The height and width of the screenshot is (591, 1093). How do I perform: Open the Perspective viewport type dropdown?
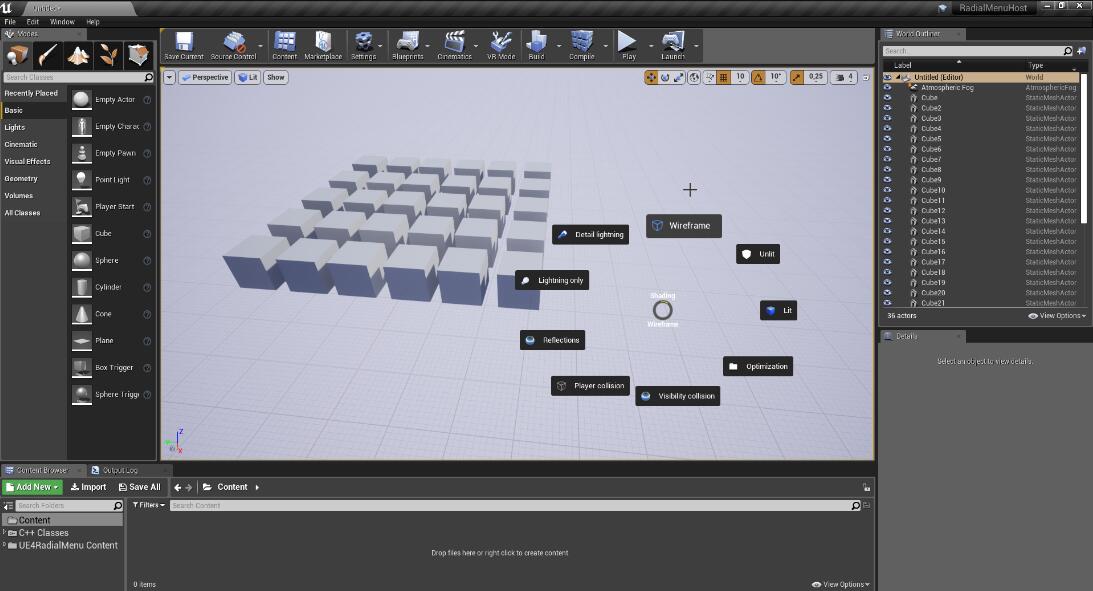(x=205, y=77)
